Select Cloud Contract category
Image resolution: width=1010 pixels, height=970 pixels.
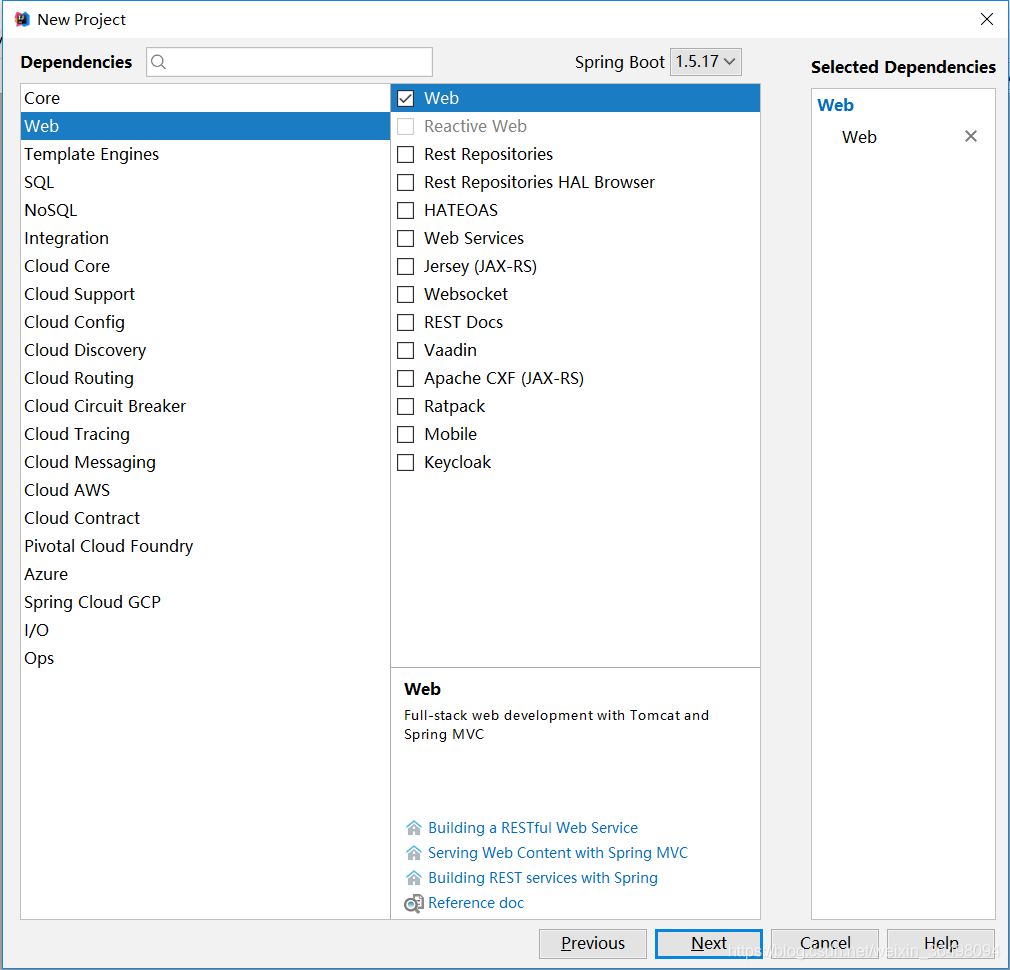coord(205,518)
